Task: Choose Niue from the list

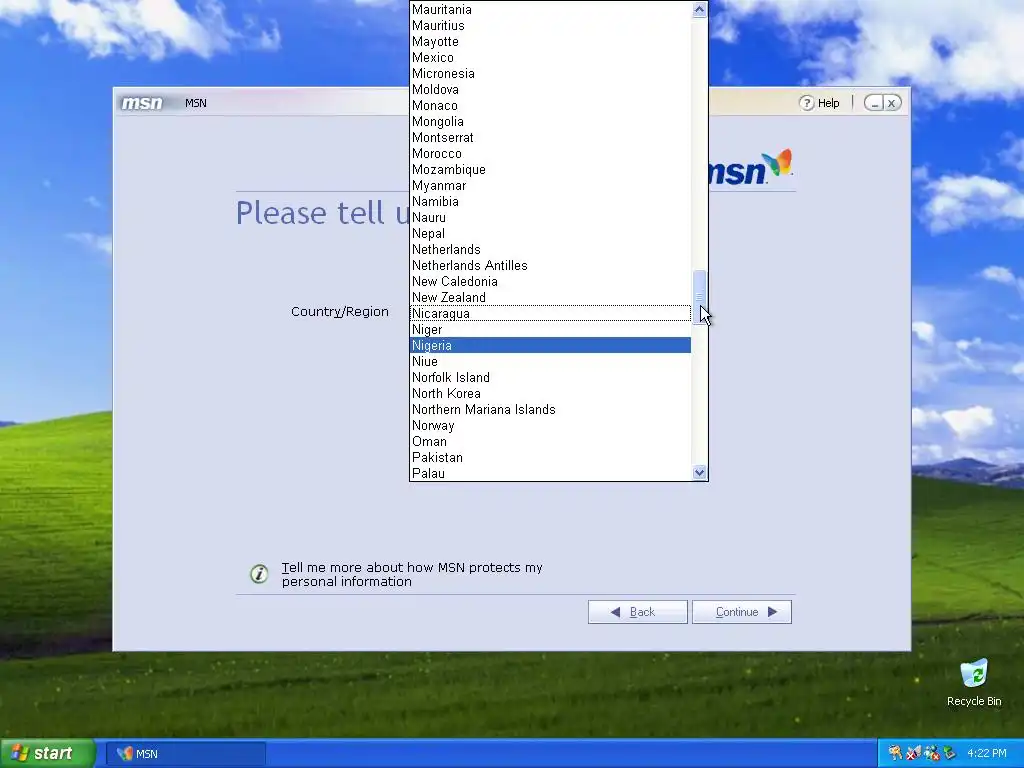Action: click(x=551, y=362)
